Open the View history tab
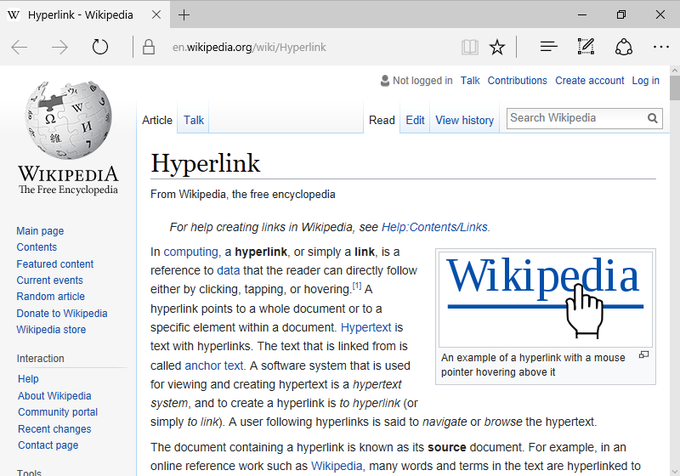The height and width of the screenshot is (476, 680). (x=464, y=120)
